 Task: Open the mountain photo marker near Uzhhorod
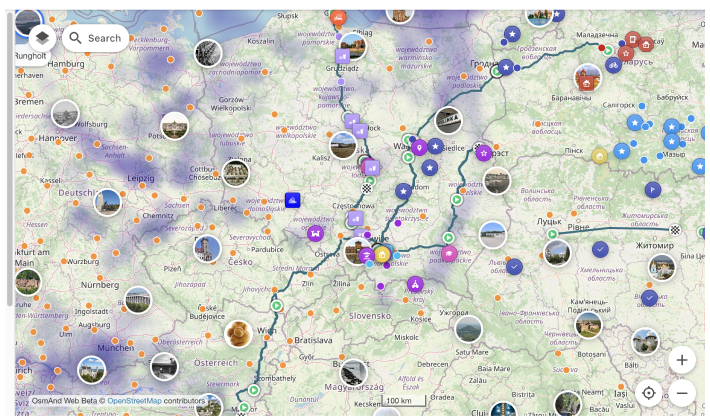click(467, 328)
